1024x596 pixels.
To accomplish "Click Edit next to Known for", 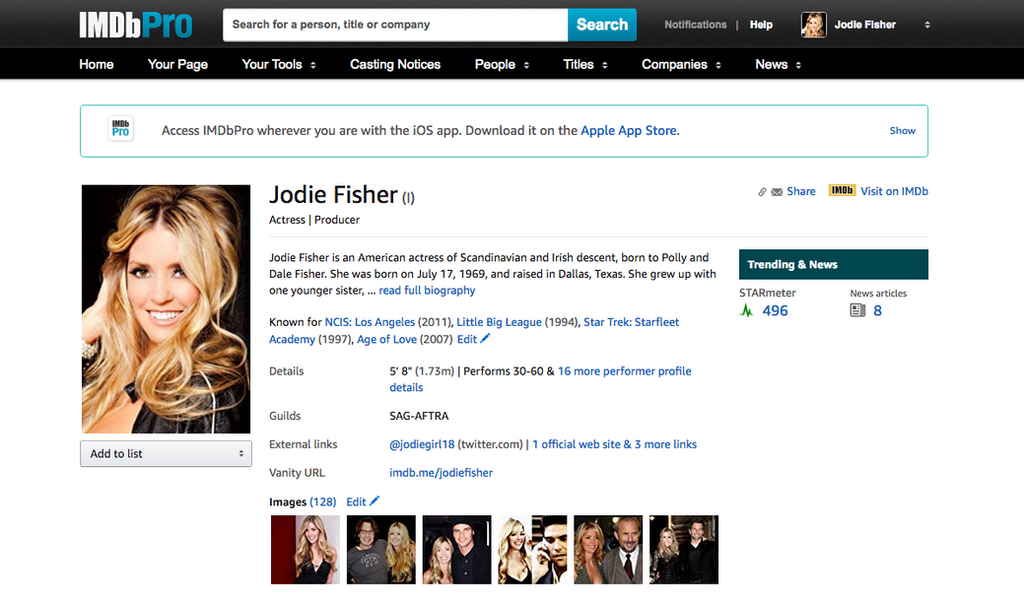I will coord(467,339).
